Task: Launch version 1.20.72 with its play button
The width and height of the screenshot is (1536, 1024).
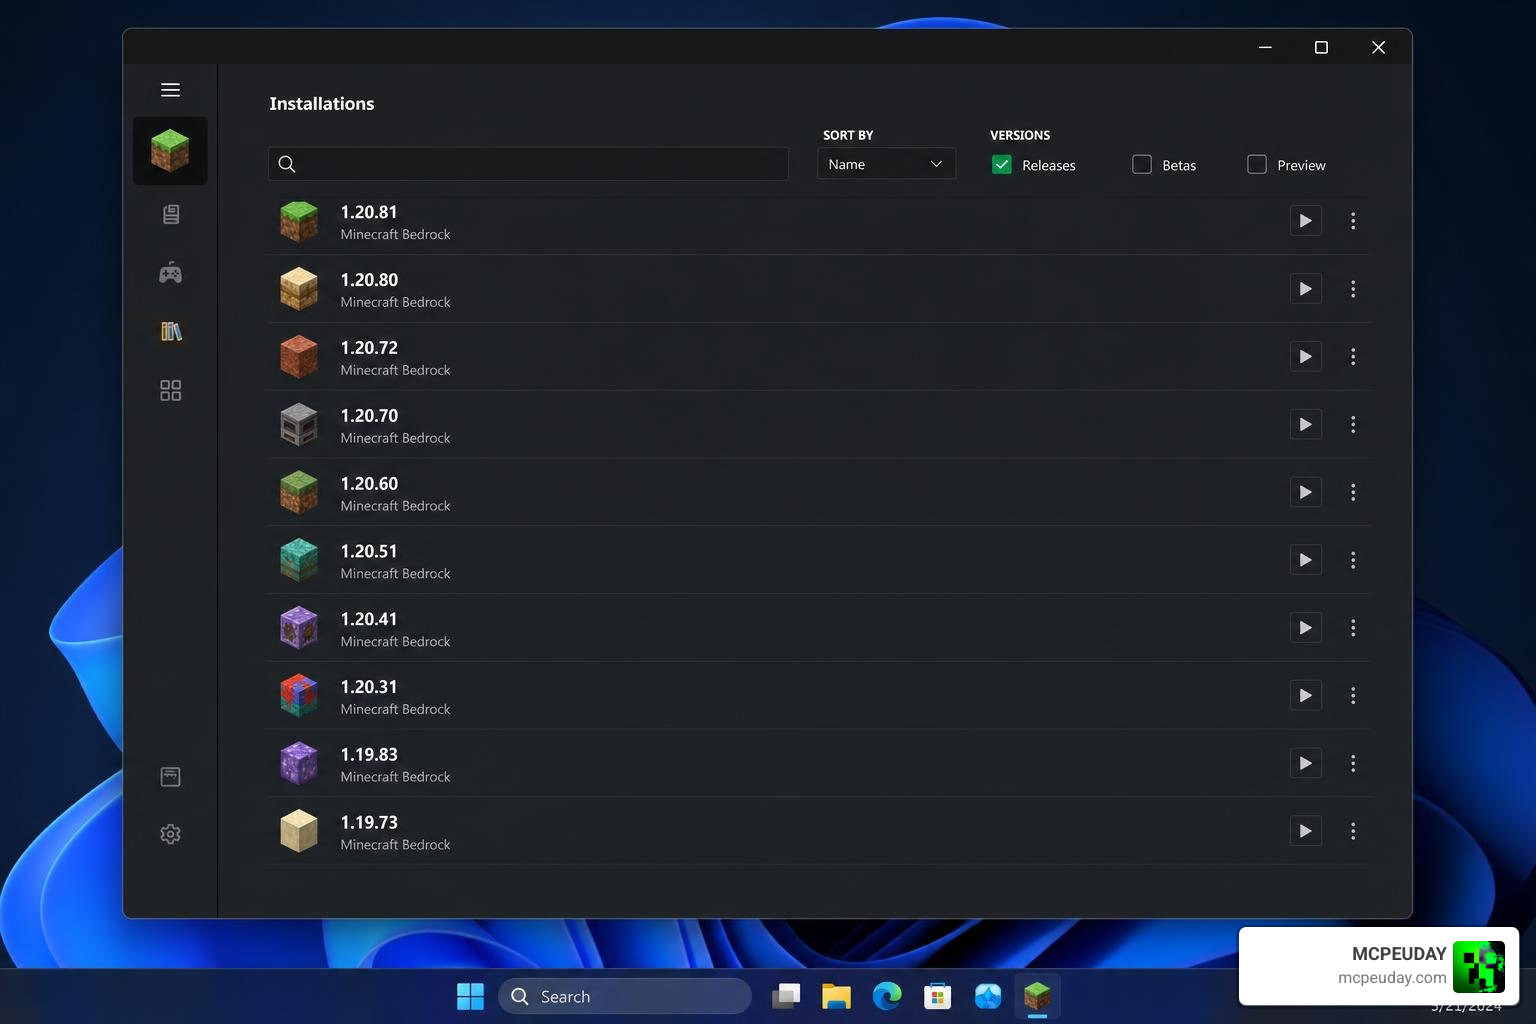Action: [1306, 357]
